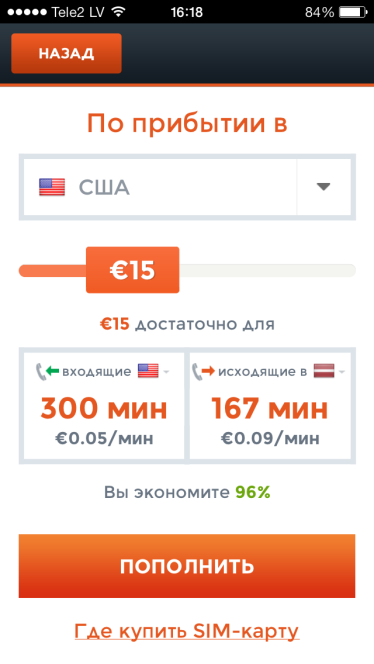This screenshot has width=374, height=664.
Task: Expand the incoming country small arrow
Action: click(166, 372)
